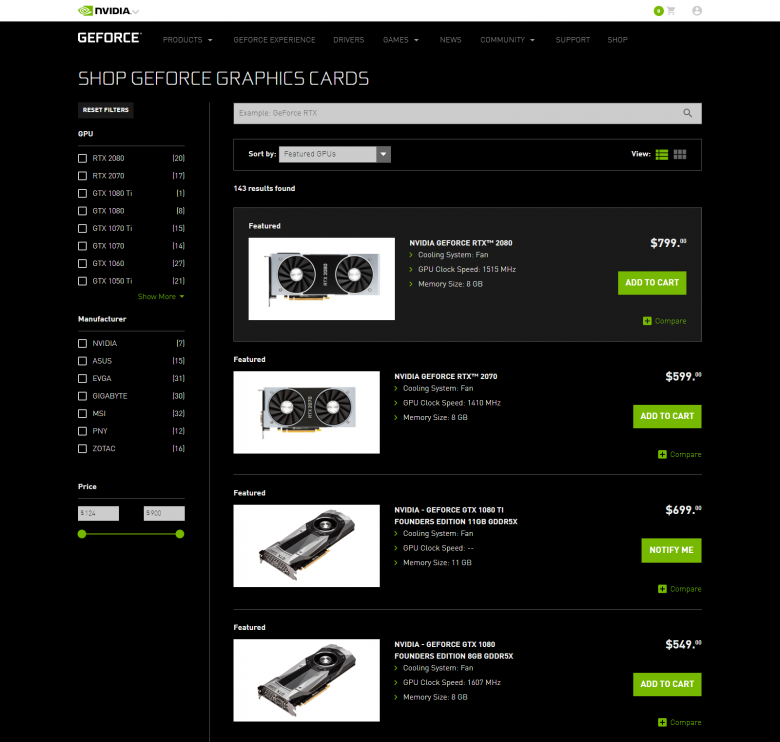Switch to grid view icon
The height and width of the screenshot is (742, 780).
pos(680,154)
